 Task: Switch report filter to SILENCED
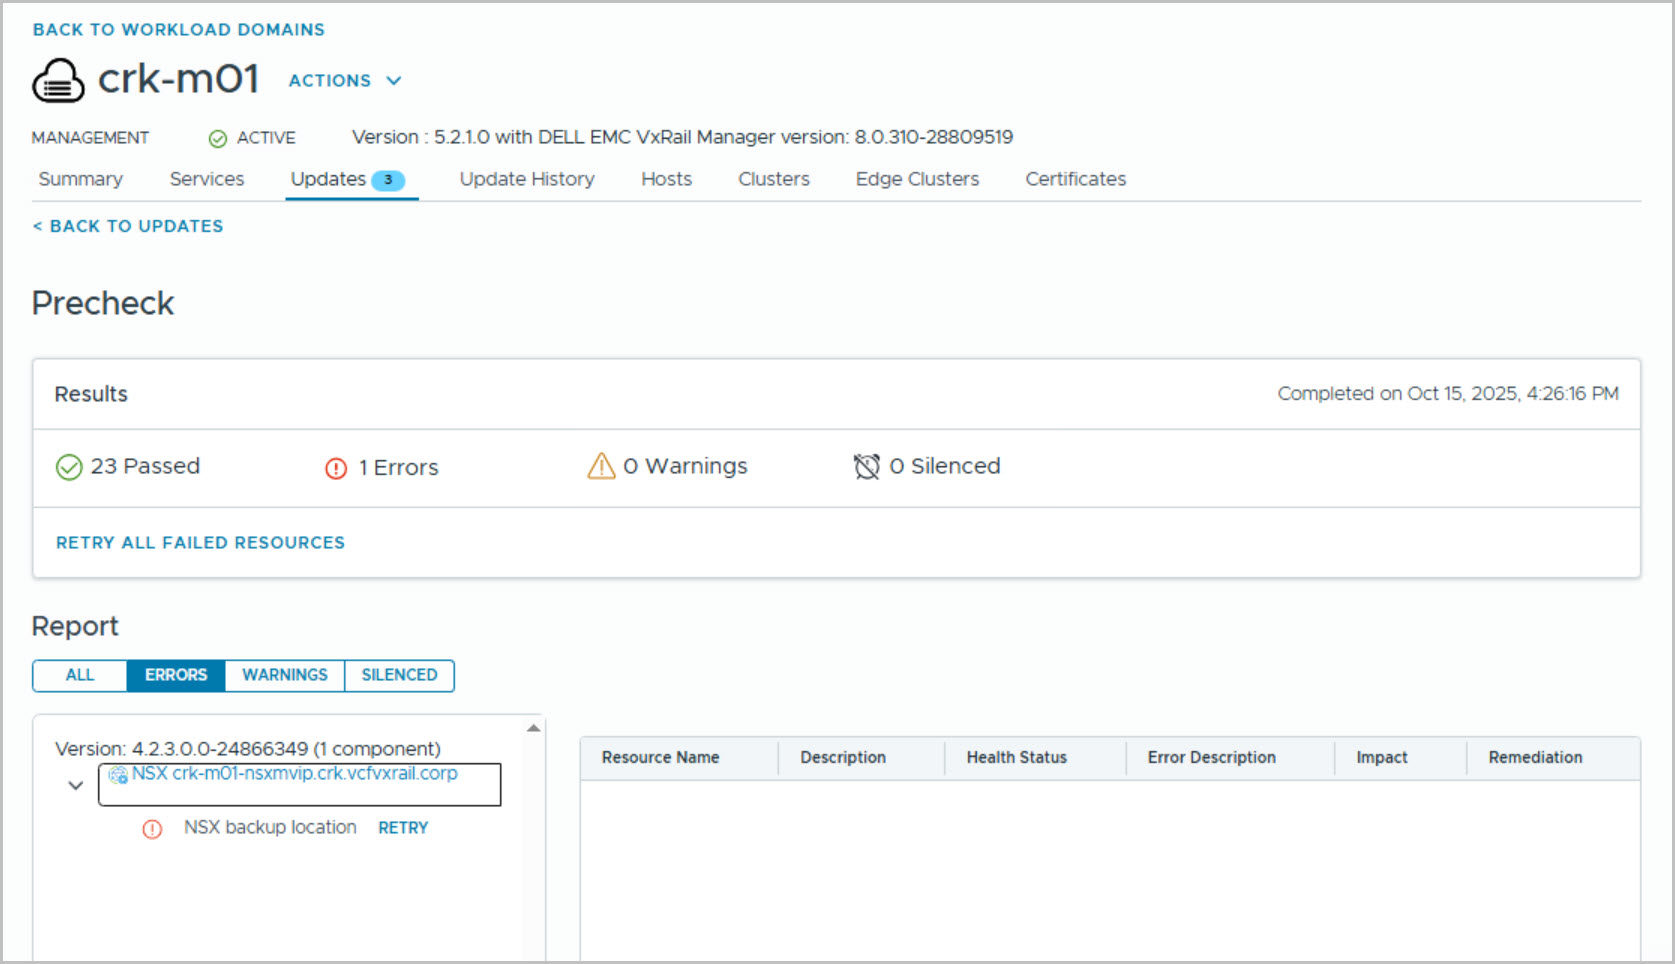pos(399,675)
